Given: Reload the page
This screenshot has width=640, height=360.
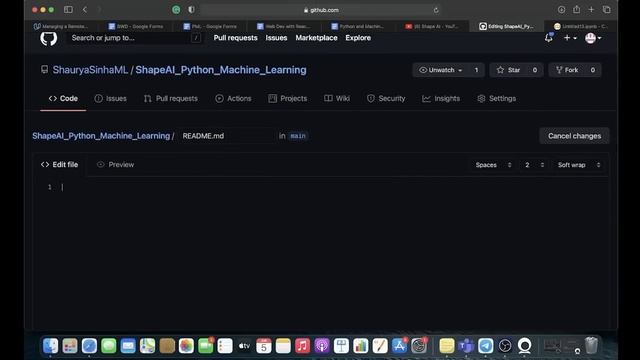Looking at the screenshot, I should (436, 10).
